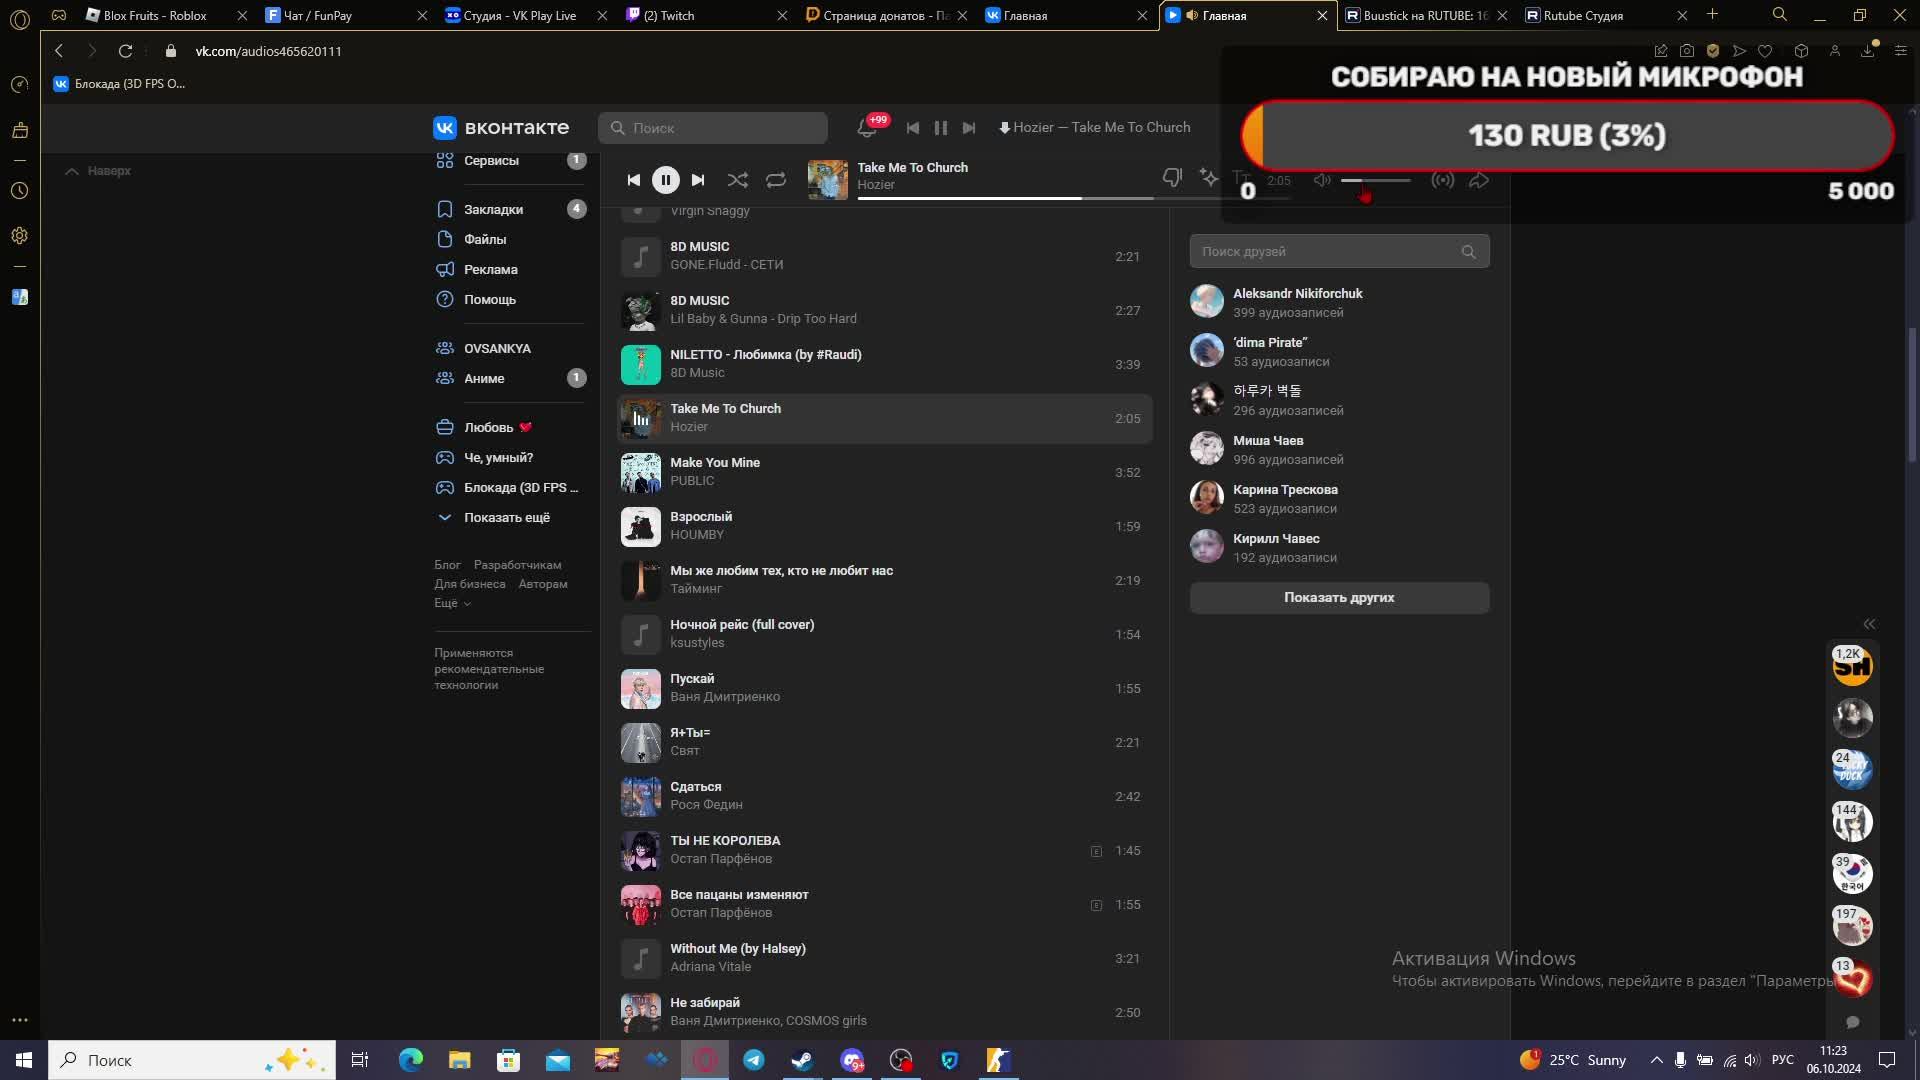Click the dislike icon for current track
Screen dimensions: 1920x1080
coord(1172,178)
